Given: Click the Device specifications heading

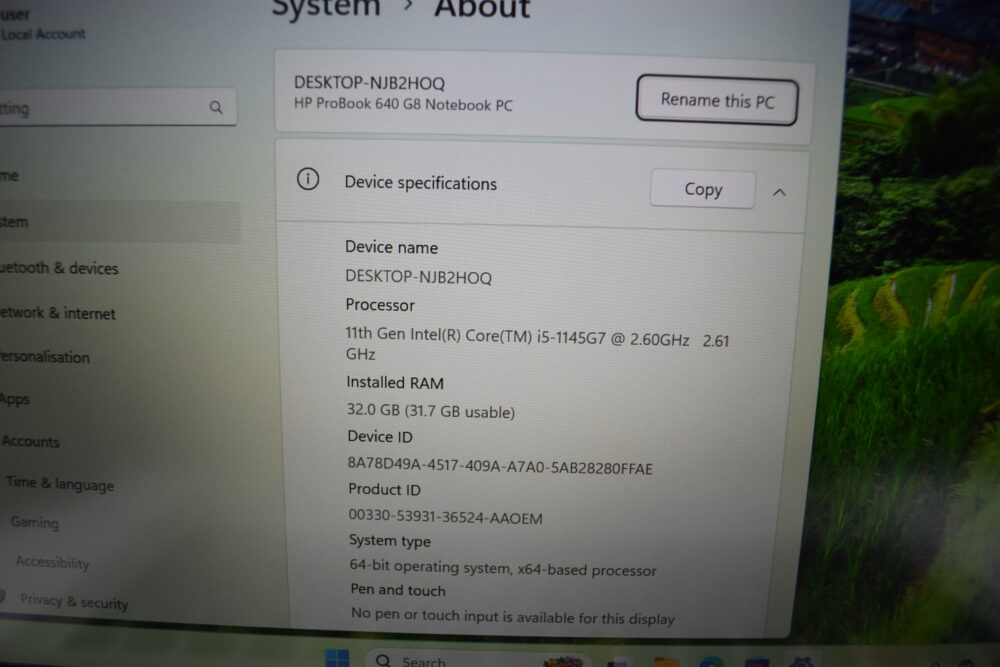Looking at the screenshot, I should tap(420, 183).
